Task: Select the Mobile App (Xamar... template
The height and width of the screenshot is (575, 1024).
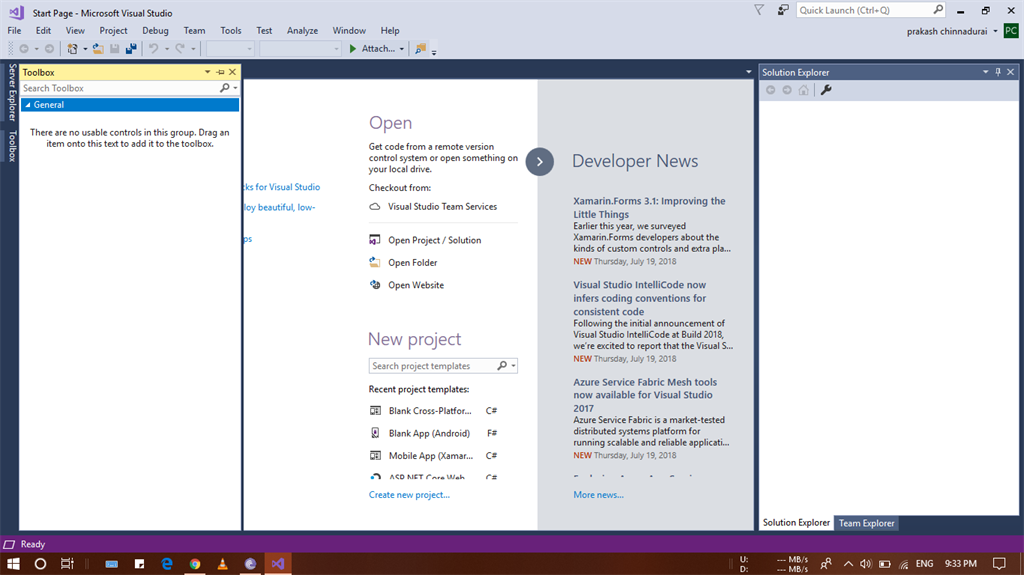Action: pyautogui.click(x=430, y=455)
